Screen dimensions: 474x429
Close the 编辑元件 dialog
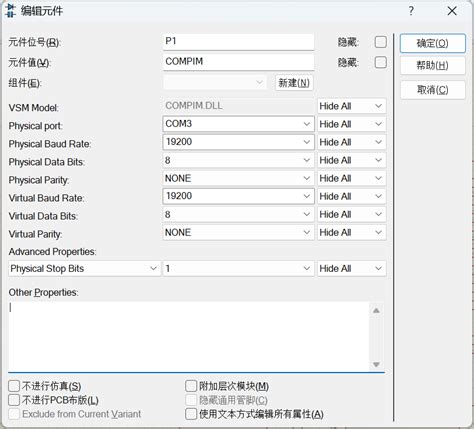(452, 11)
